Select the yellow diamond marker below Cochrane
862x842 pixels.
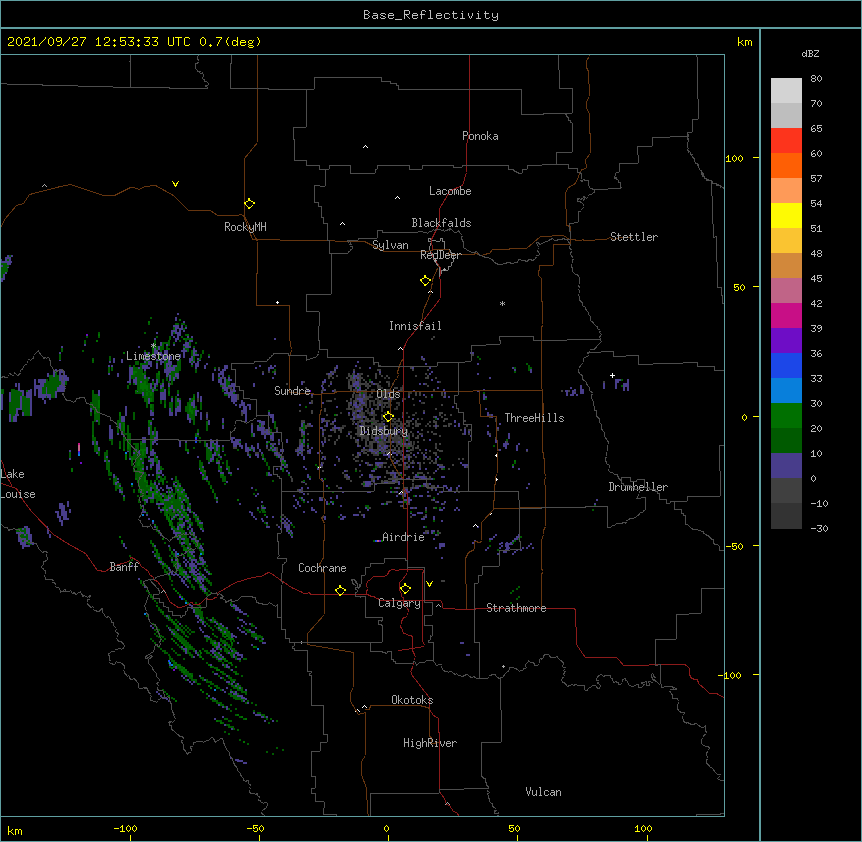tap(340, 590)
